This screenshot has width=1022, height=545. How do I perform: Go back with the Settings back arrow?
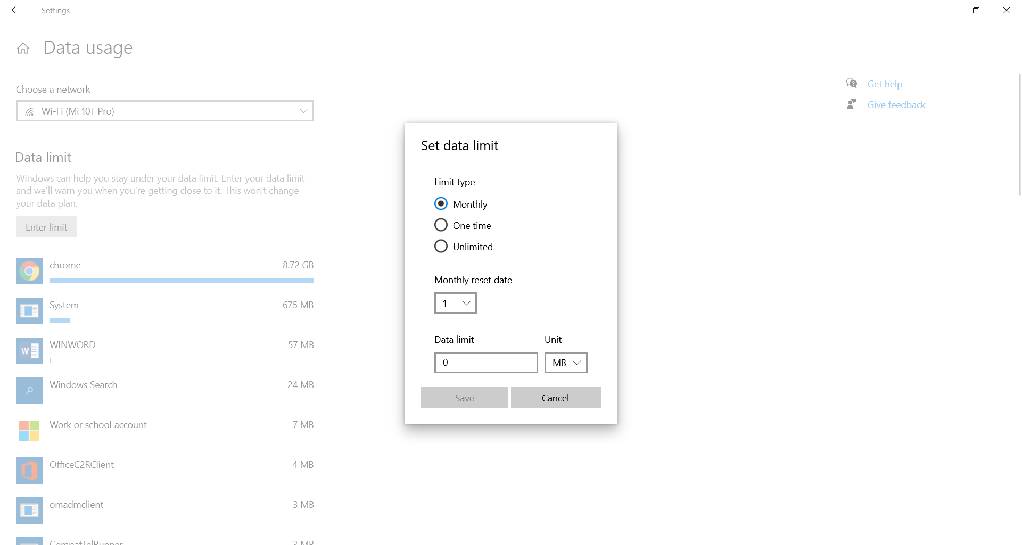(x=14, y=10)
